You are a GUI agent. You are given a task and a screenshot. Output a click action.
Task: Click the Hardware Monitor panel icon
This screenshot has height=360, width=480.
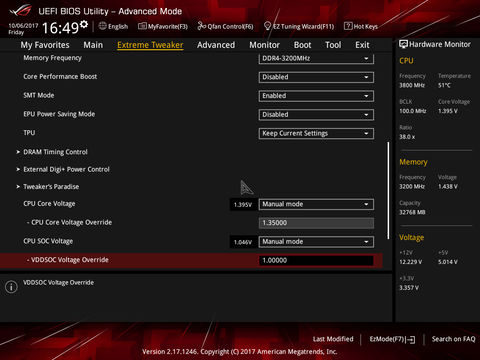(403, 44)
